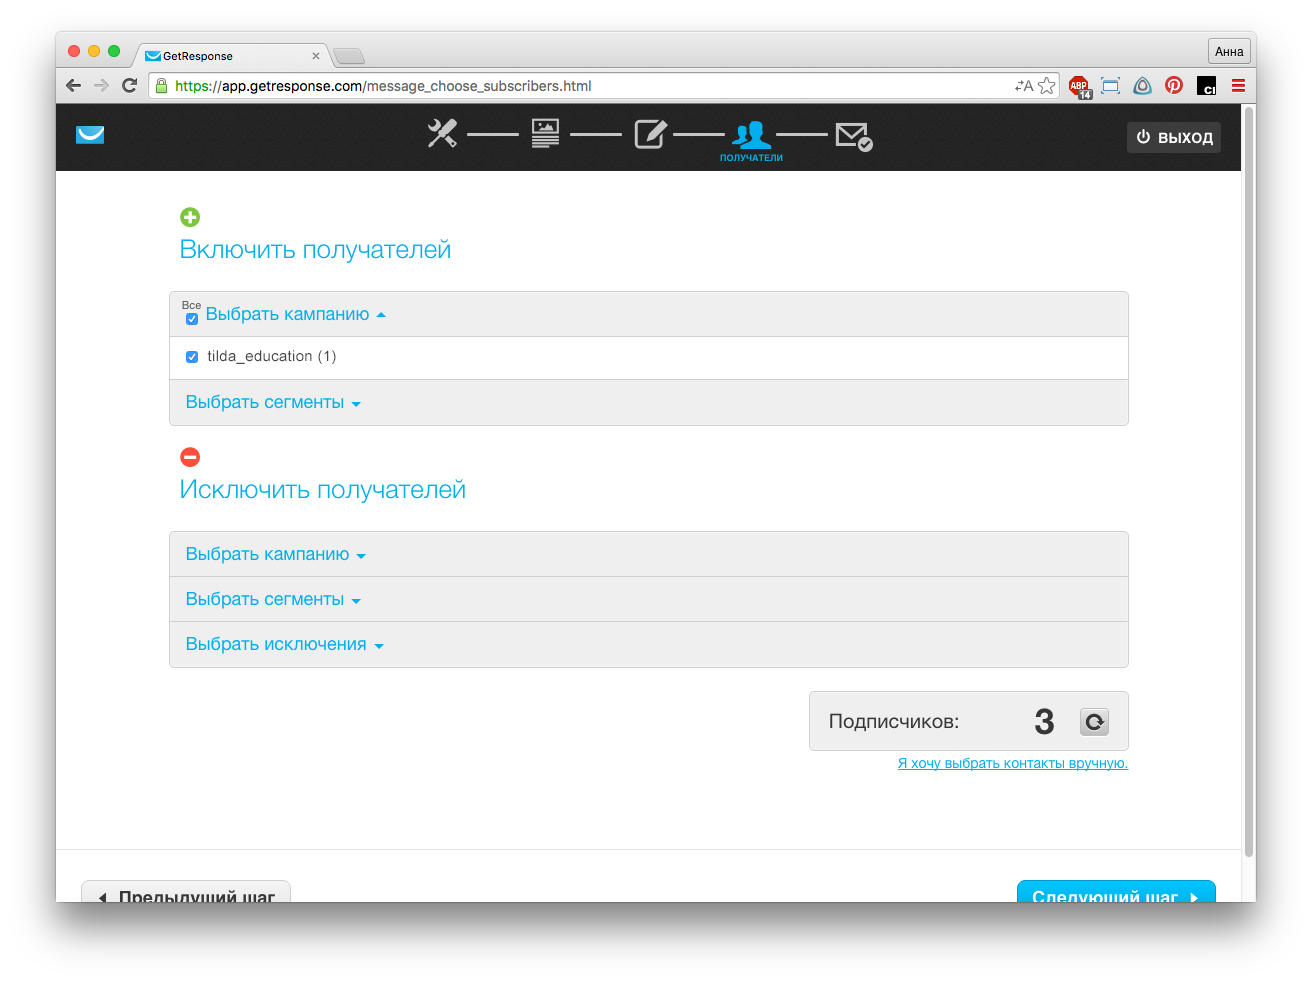Bookmark this page with the star

tap(1047, 86)
